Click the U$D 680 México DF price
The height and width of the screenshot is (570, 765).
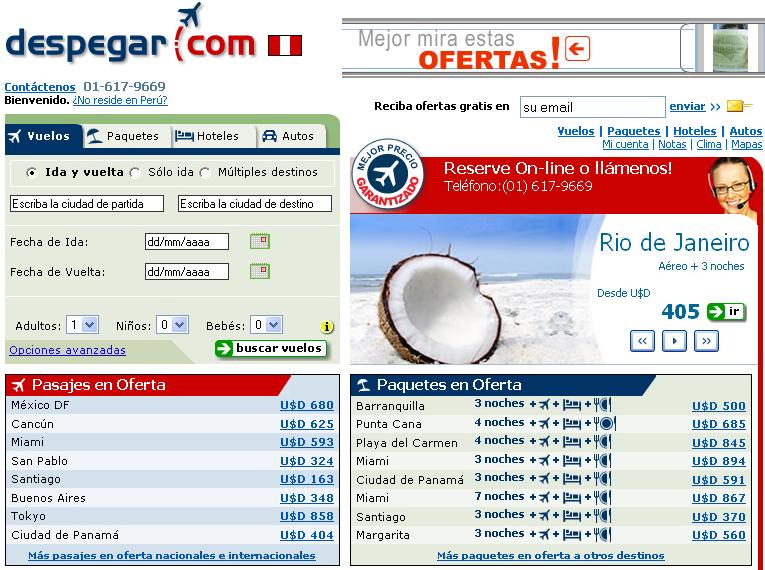tap(307, 405)
